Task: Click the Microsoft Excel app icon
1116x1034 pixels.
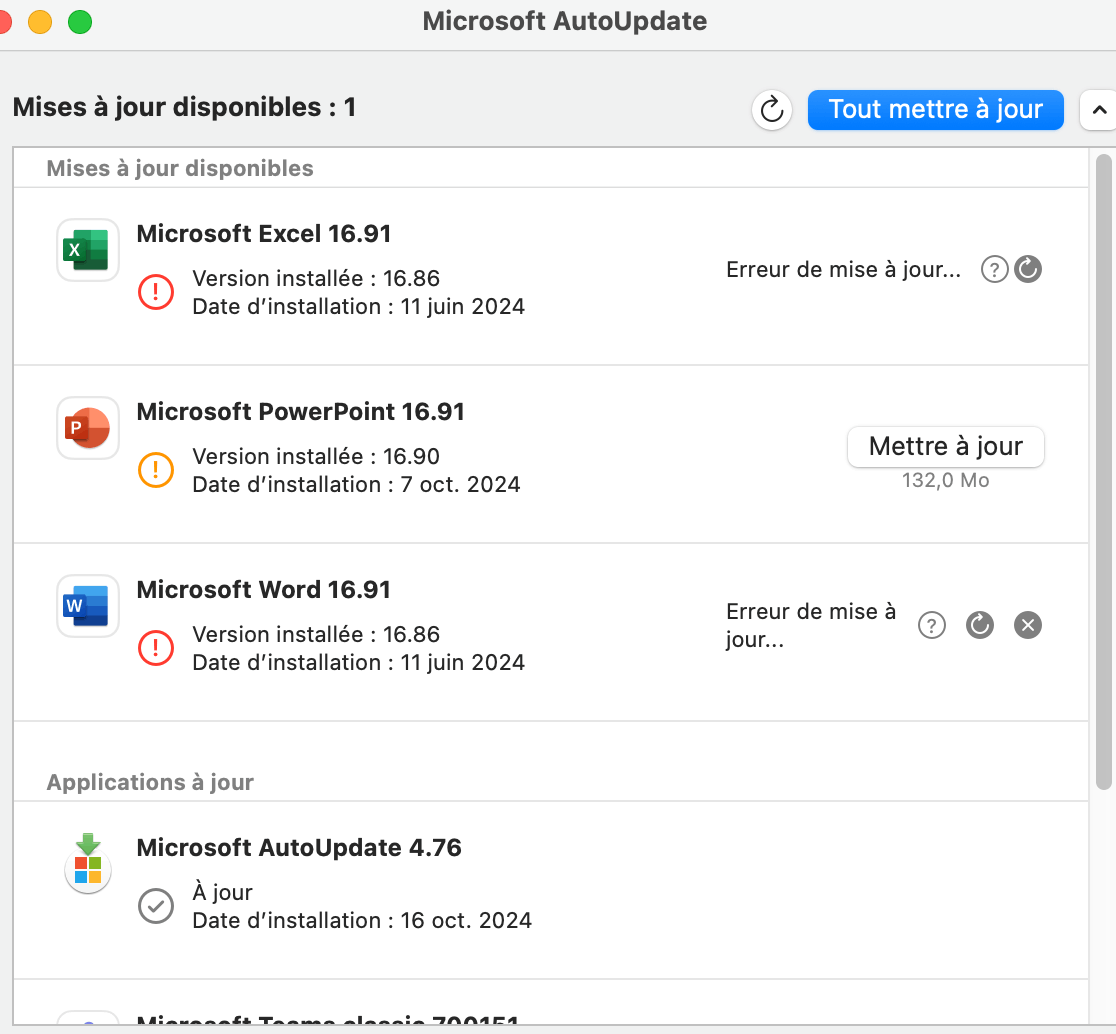Action: (x=88, y=250)
